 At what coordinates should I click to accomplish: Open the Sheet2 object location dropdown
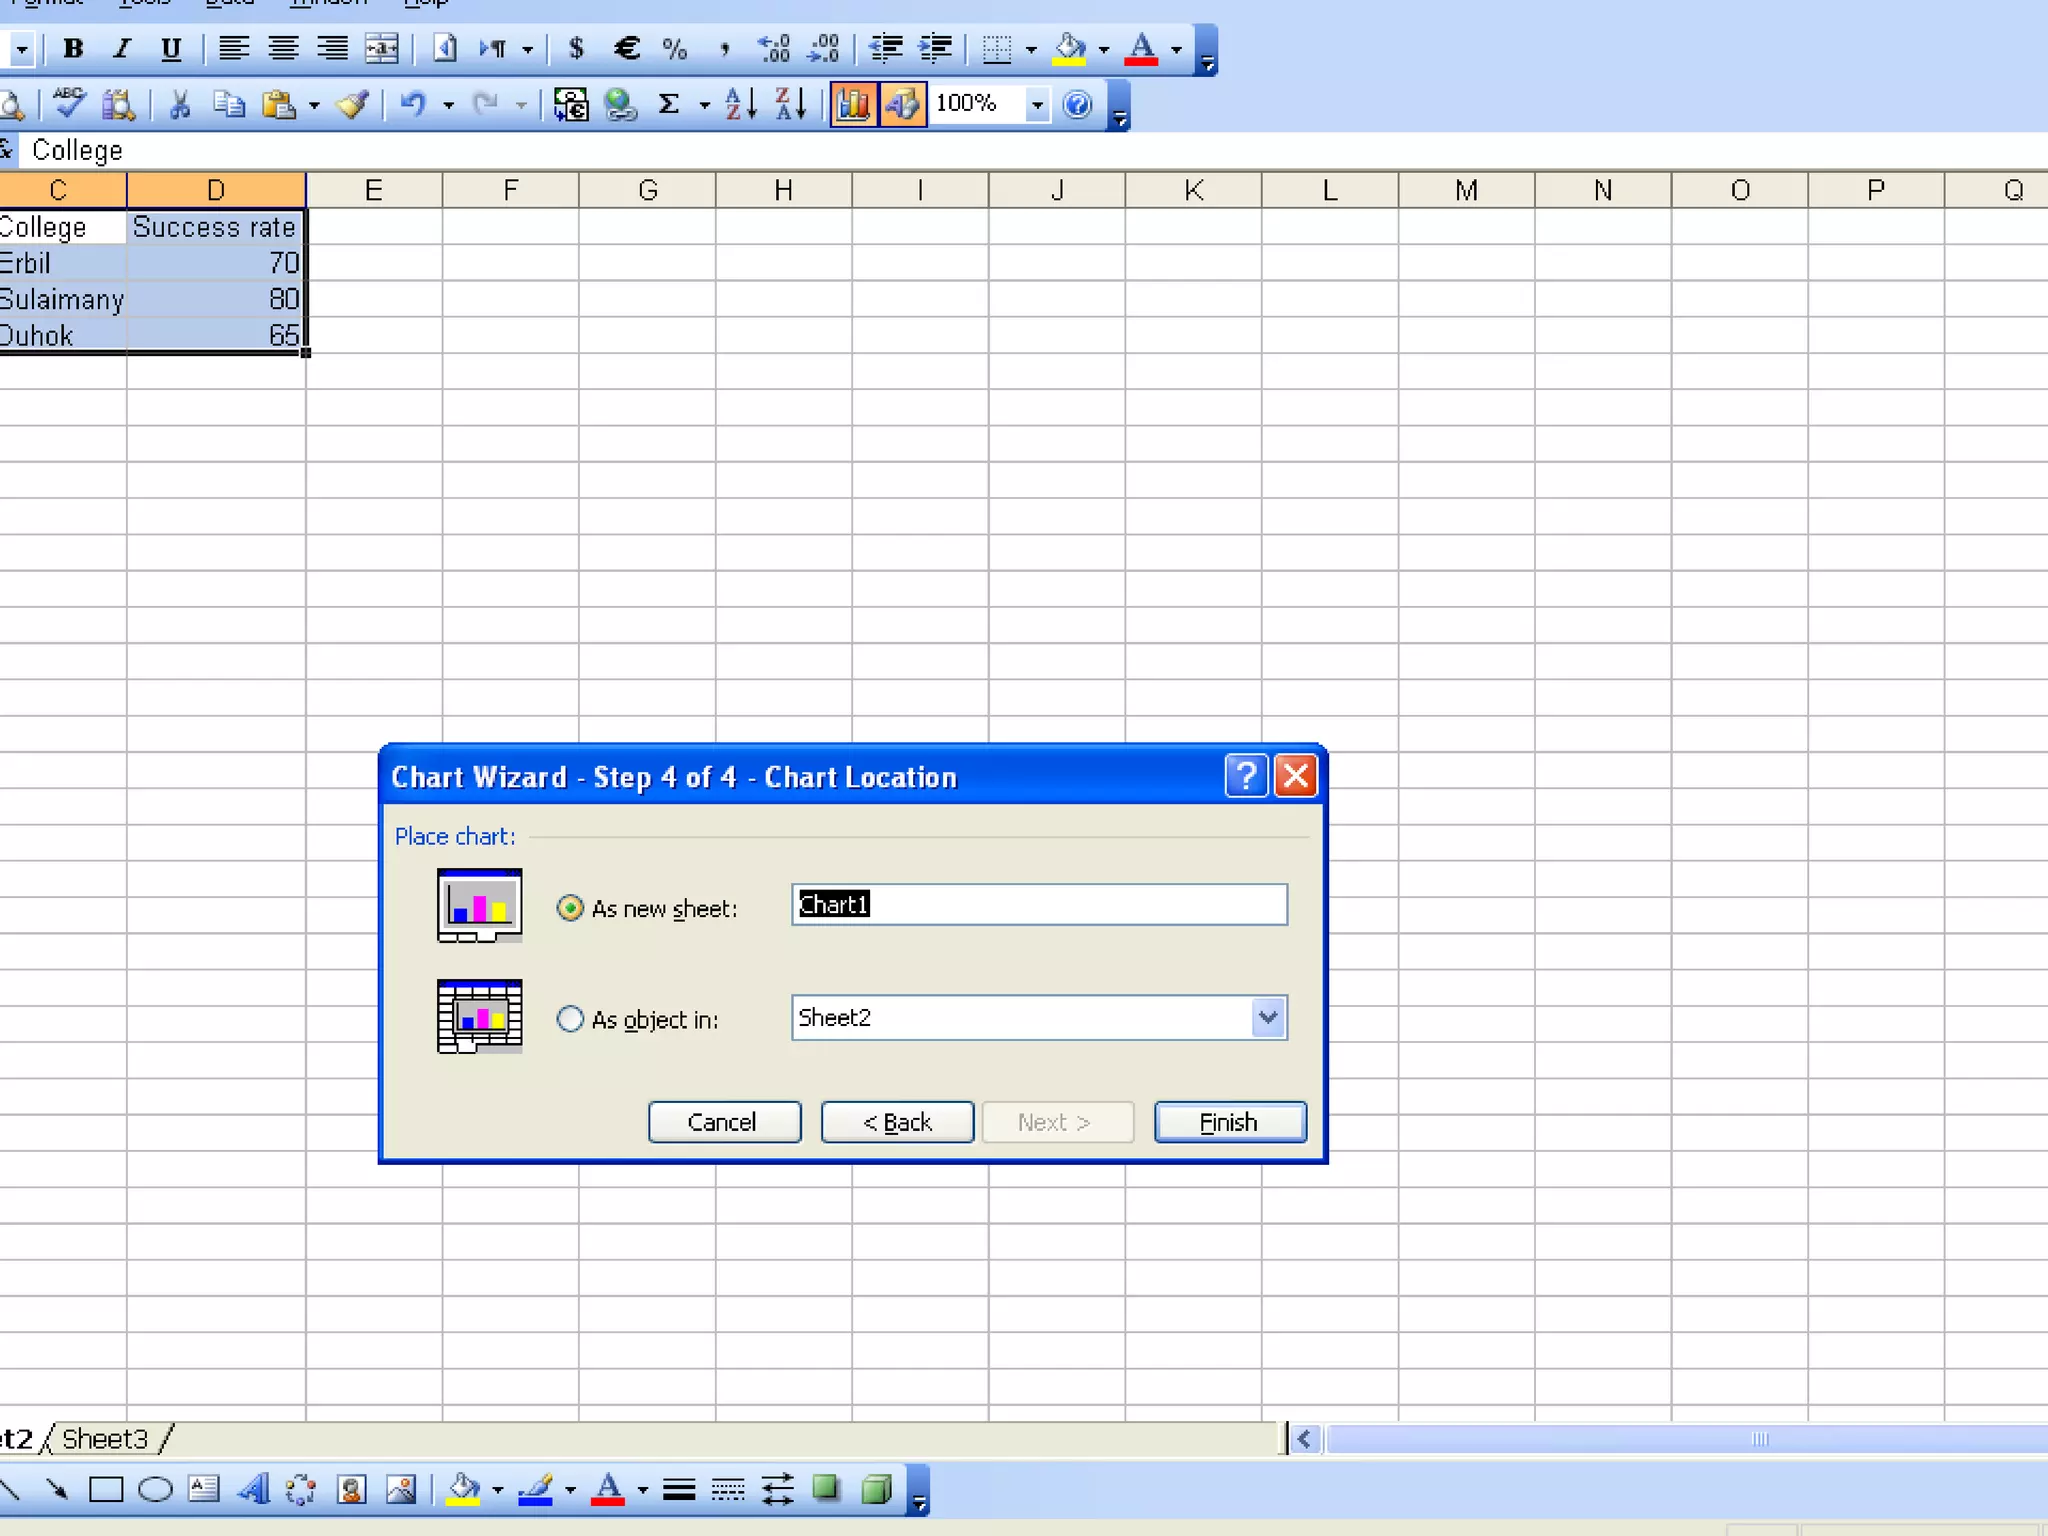click(x=1267, y=1018)
